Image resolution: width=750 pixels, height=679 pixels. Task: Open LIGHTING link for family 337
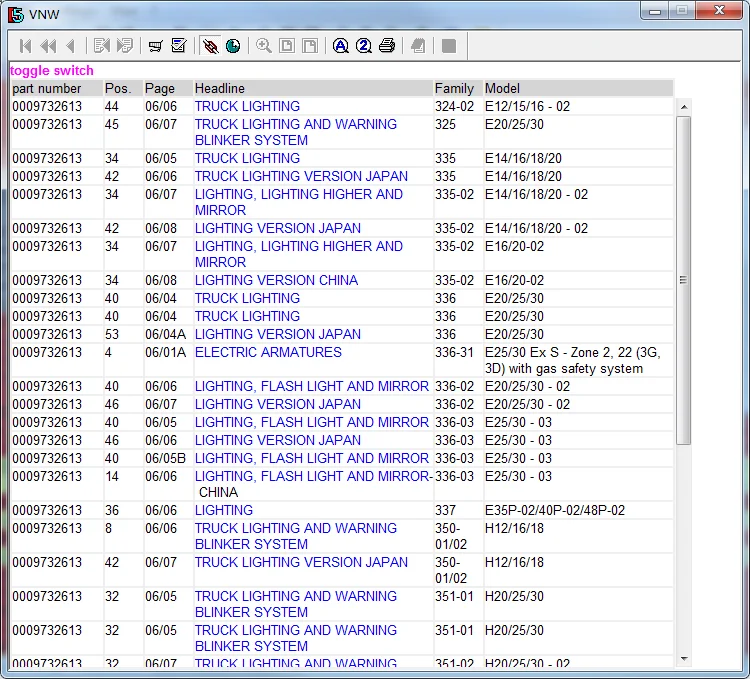point(224,510)
